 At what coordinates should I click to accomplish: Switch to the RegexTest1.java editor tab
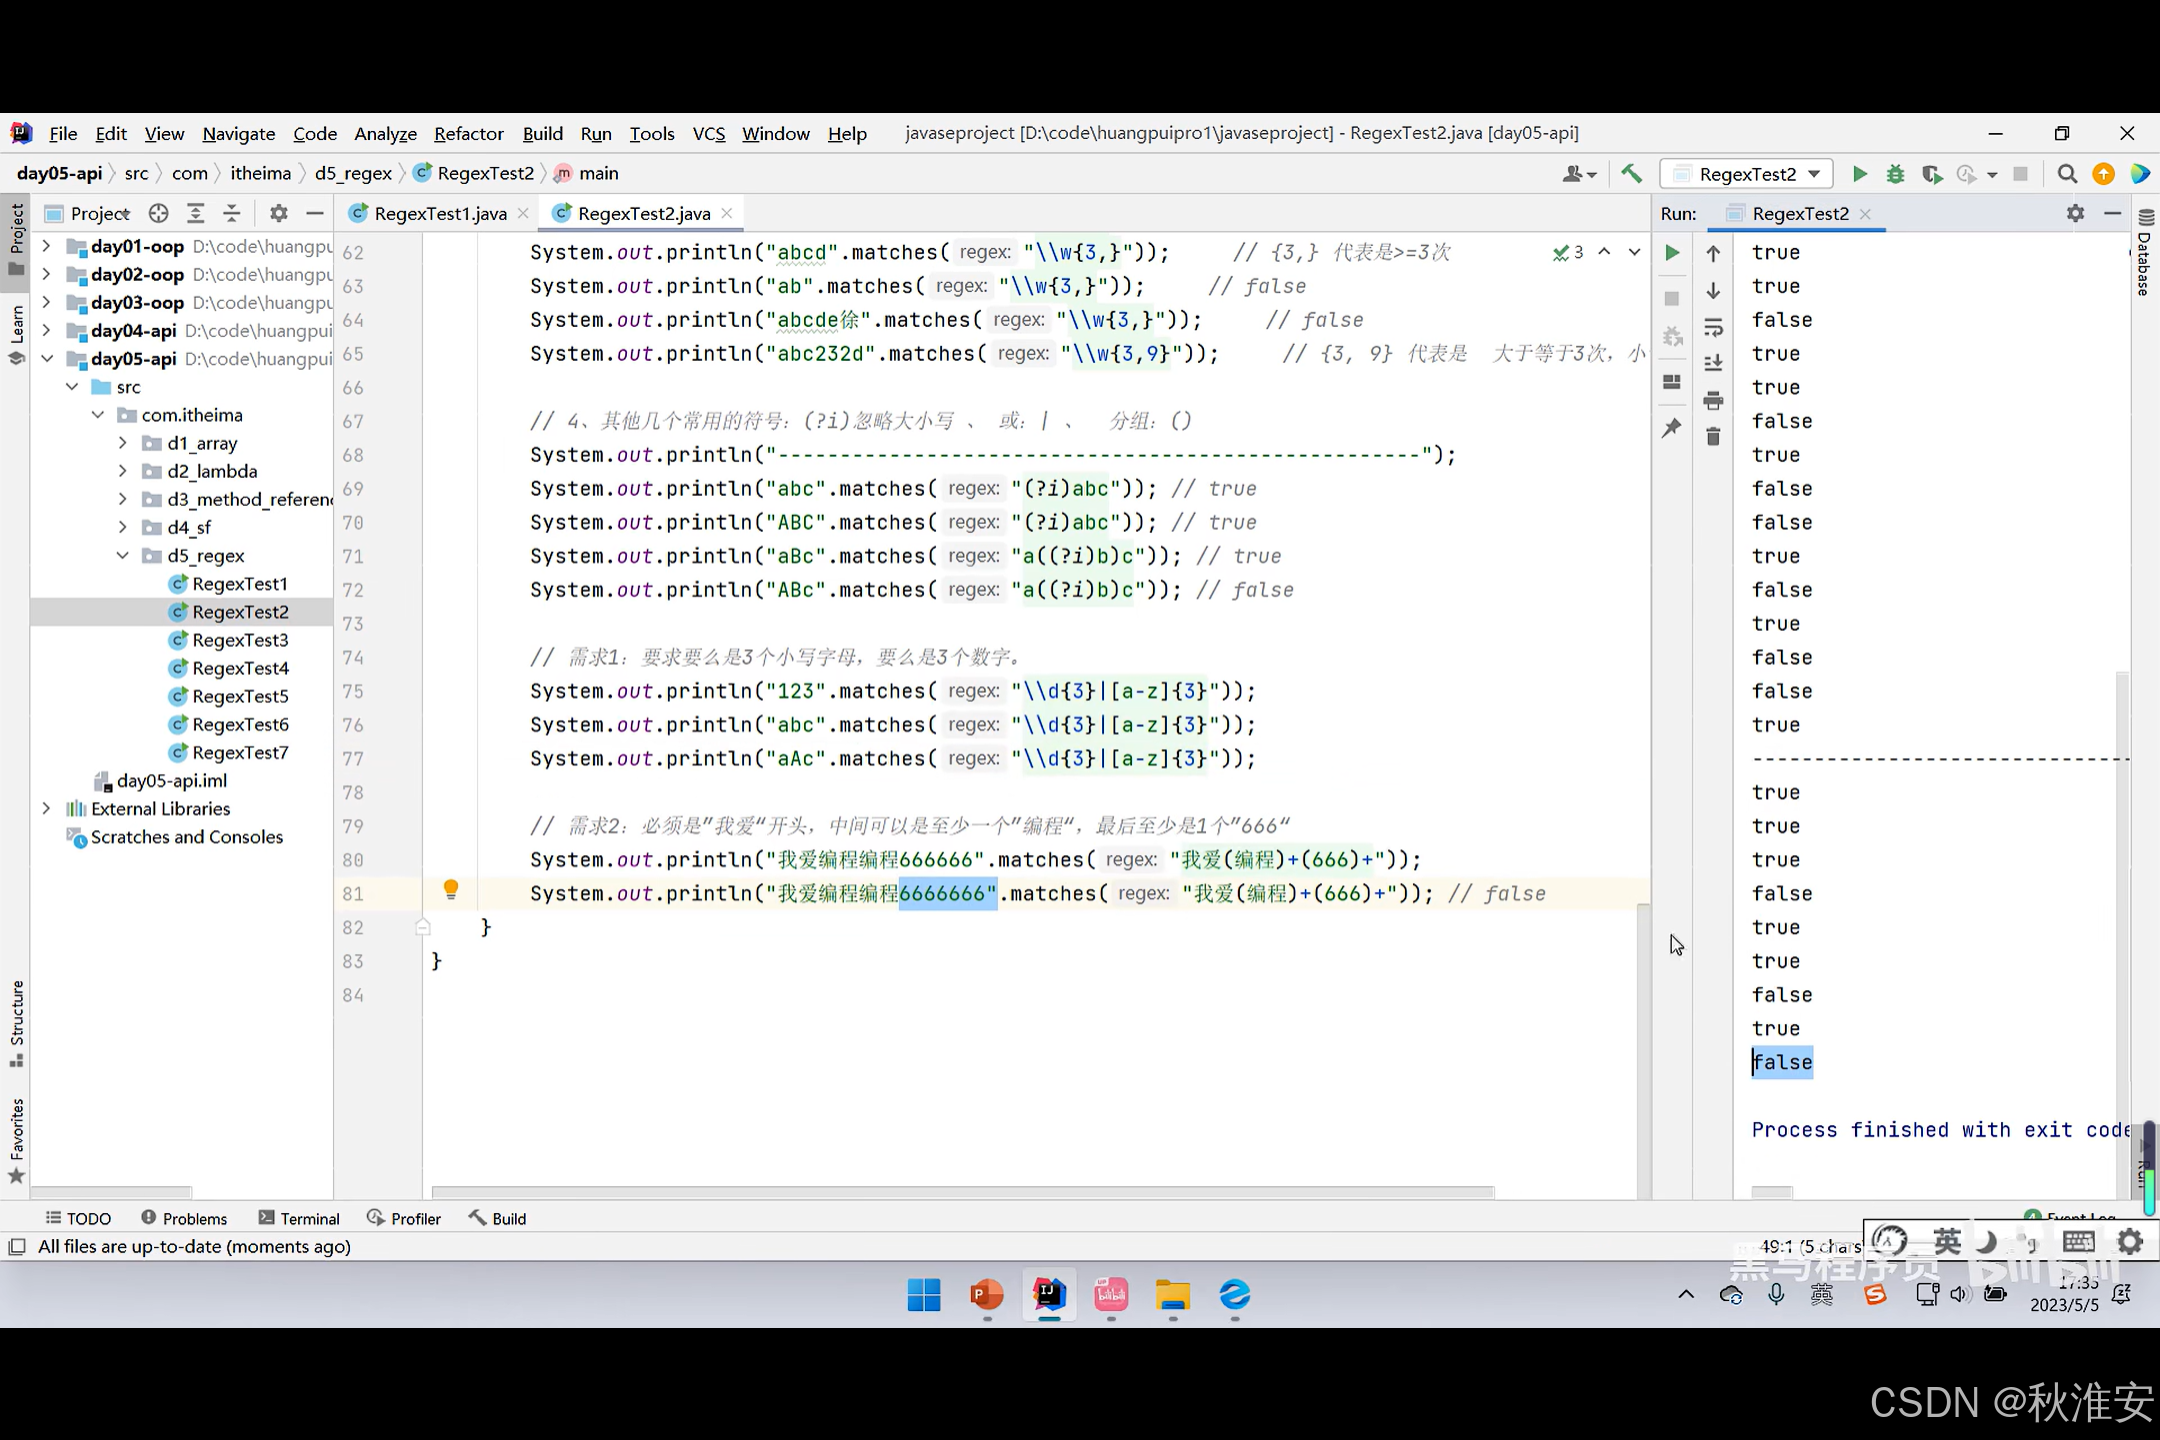point(440,213)
